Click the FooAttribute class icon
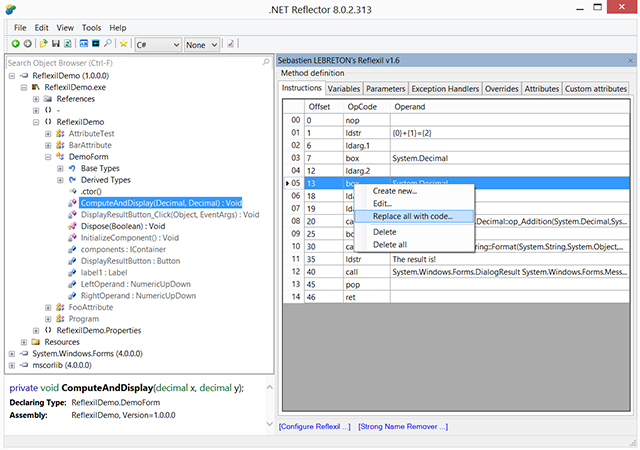 [60, 307]
